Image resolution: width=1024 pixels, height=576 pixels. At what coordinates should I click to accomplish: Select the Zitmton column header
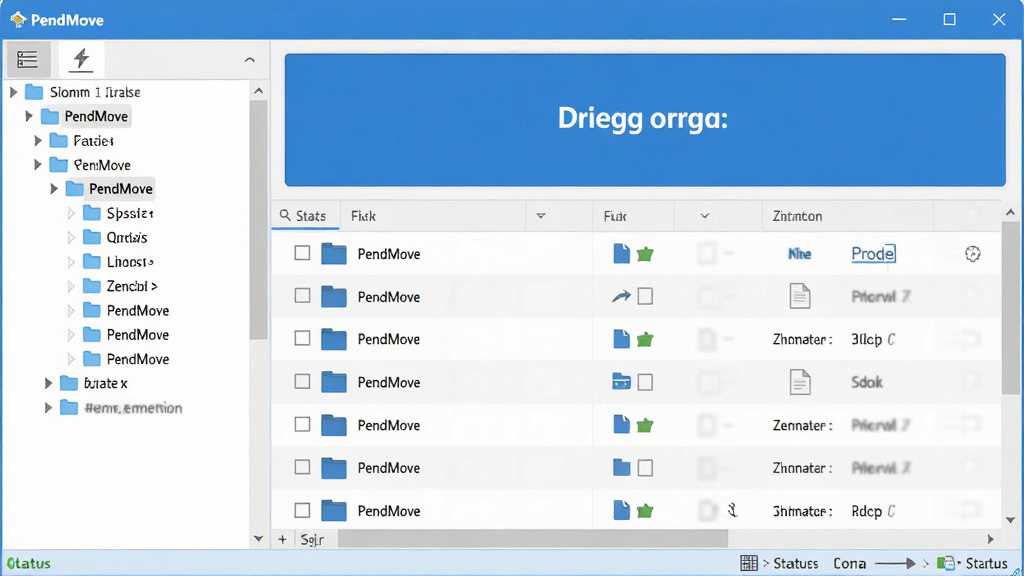797,216
